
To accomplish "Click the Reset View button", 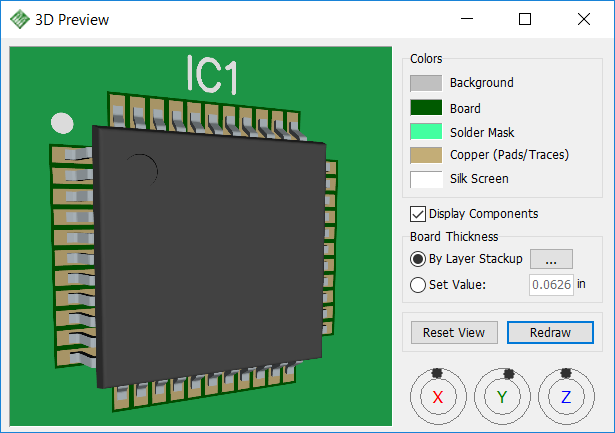I will (x=454, y=333).
